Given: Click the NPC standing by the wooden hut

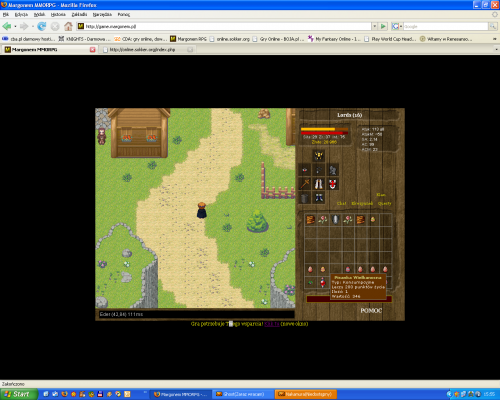Looking at the screenshot, I should pos(102,136).
